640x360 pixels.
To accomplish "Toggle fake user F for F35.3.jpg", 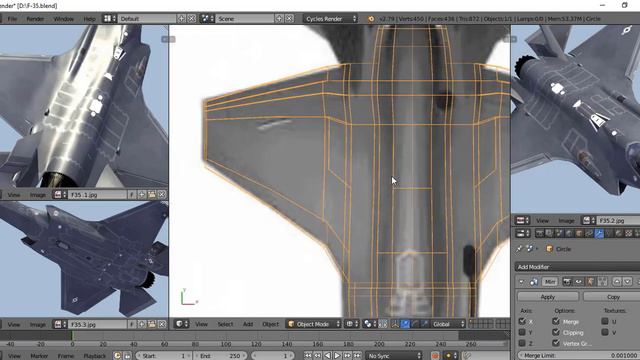I will 131,324.
